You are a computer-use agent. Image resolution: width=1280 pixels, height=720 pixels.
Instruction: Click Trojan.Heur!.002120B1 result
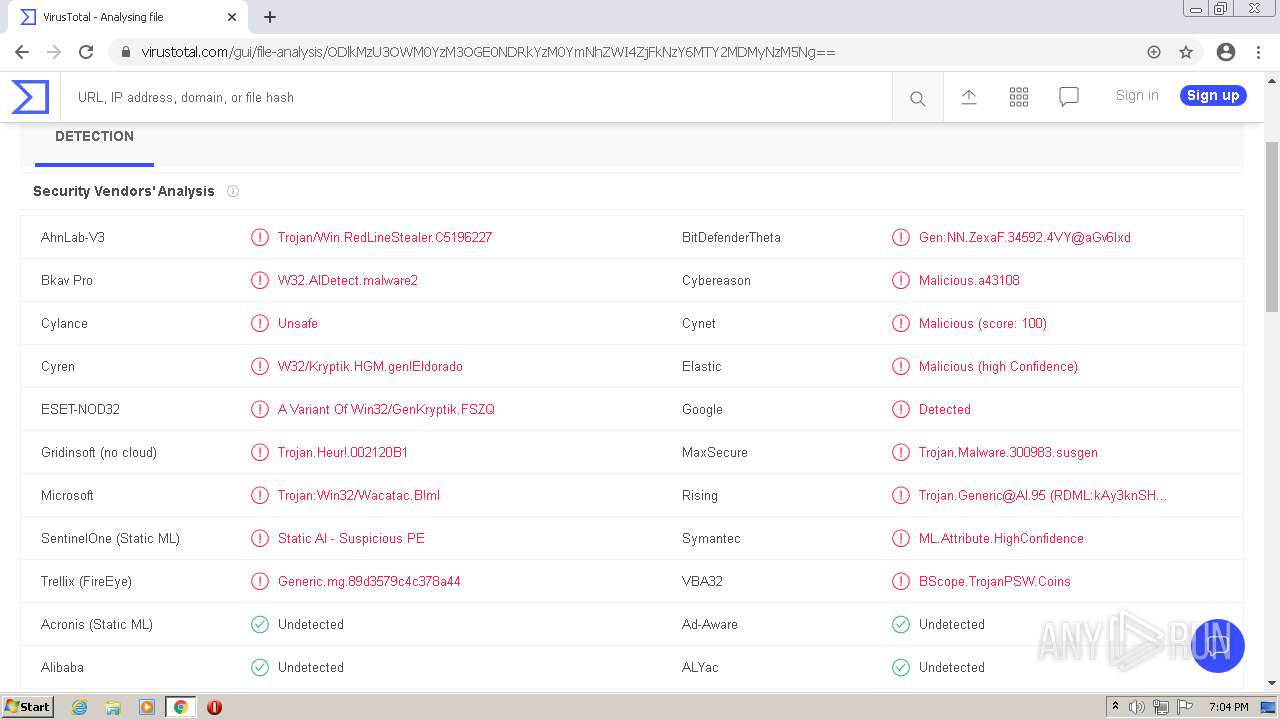point(343,452)
